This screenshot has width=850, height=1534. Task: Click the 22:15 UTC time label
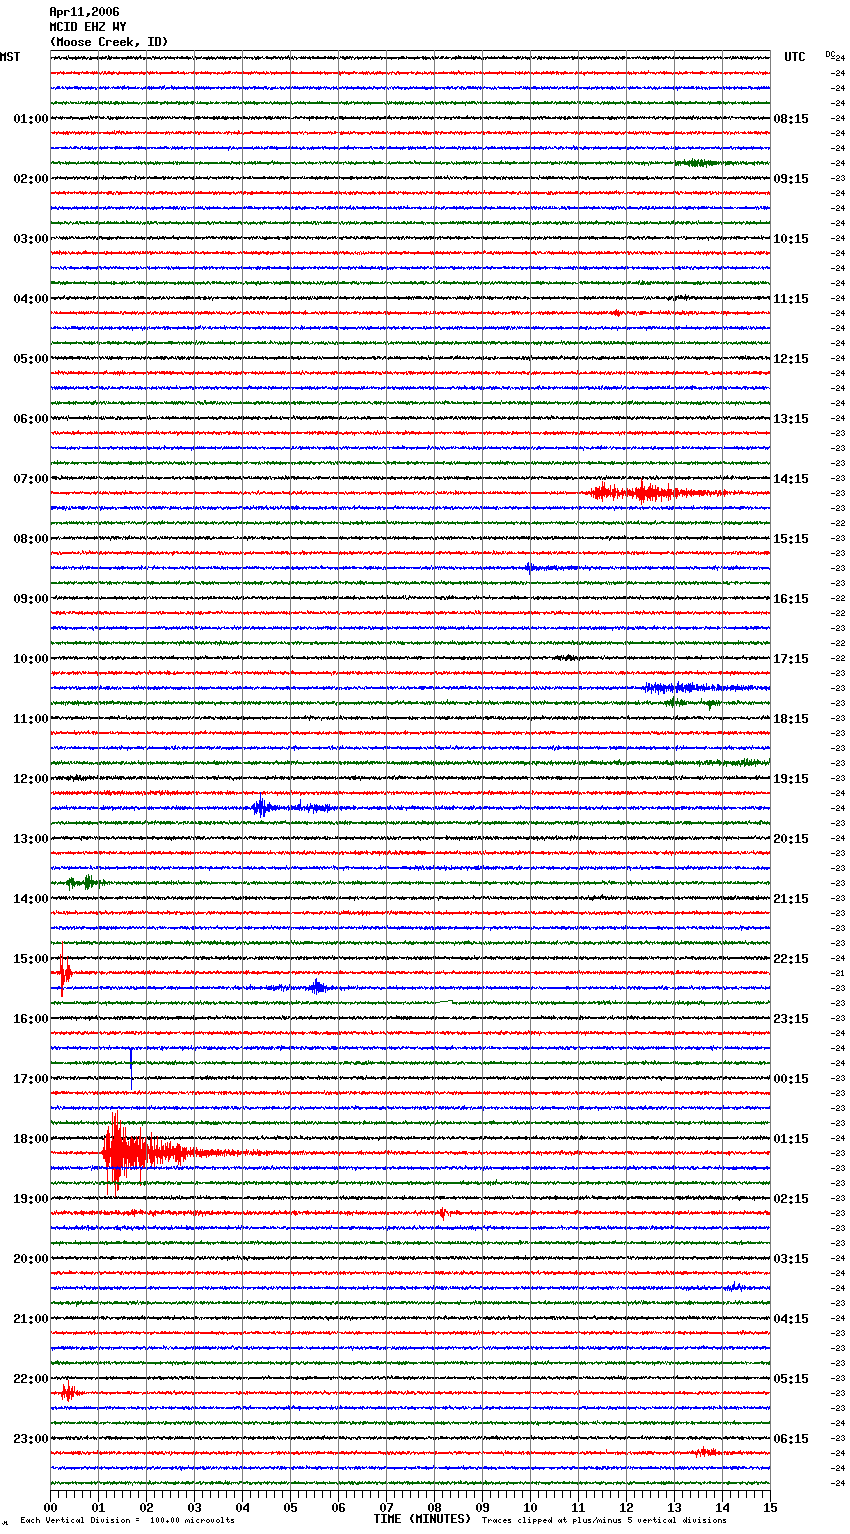[791, 959]
